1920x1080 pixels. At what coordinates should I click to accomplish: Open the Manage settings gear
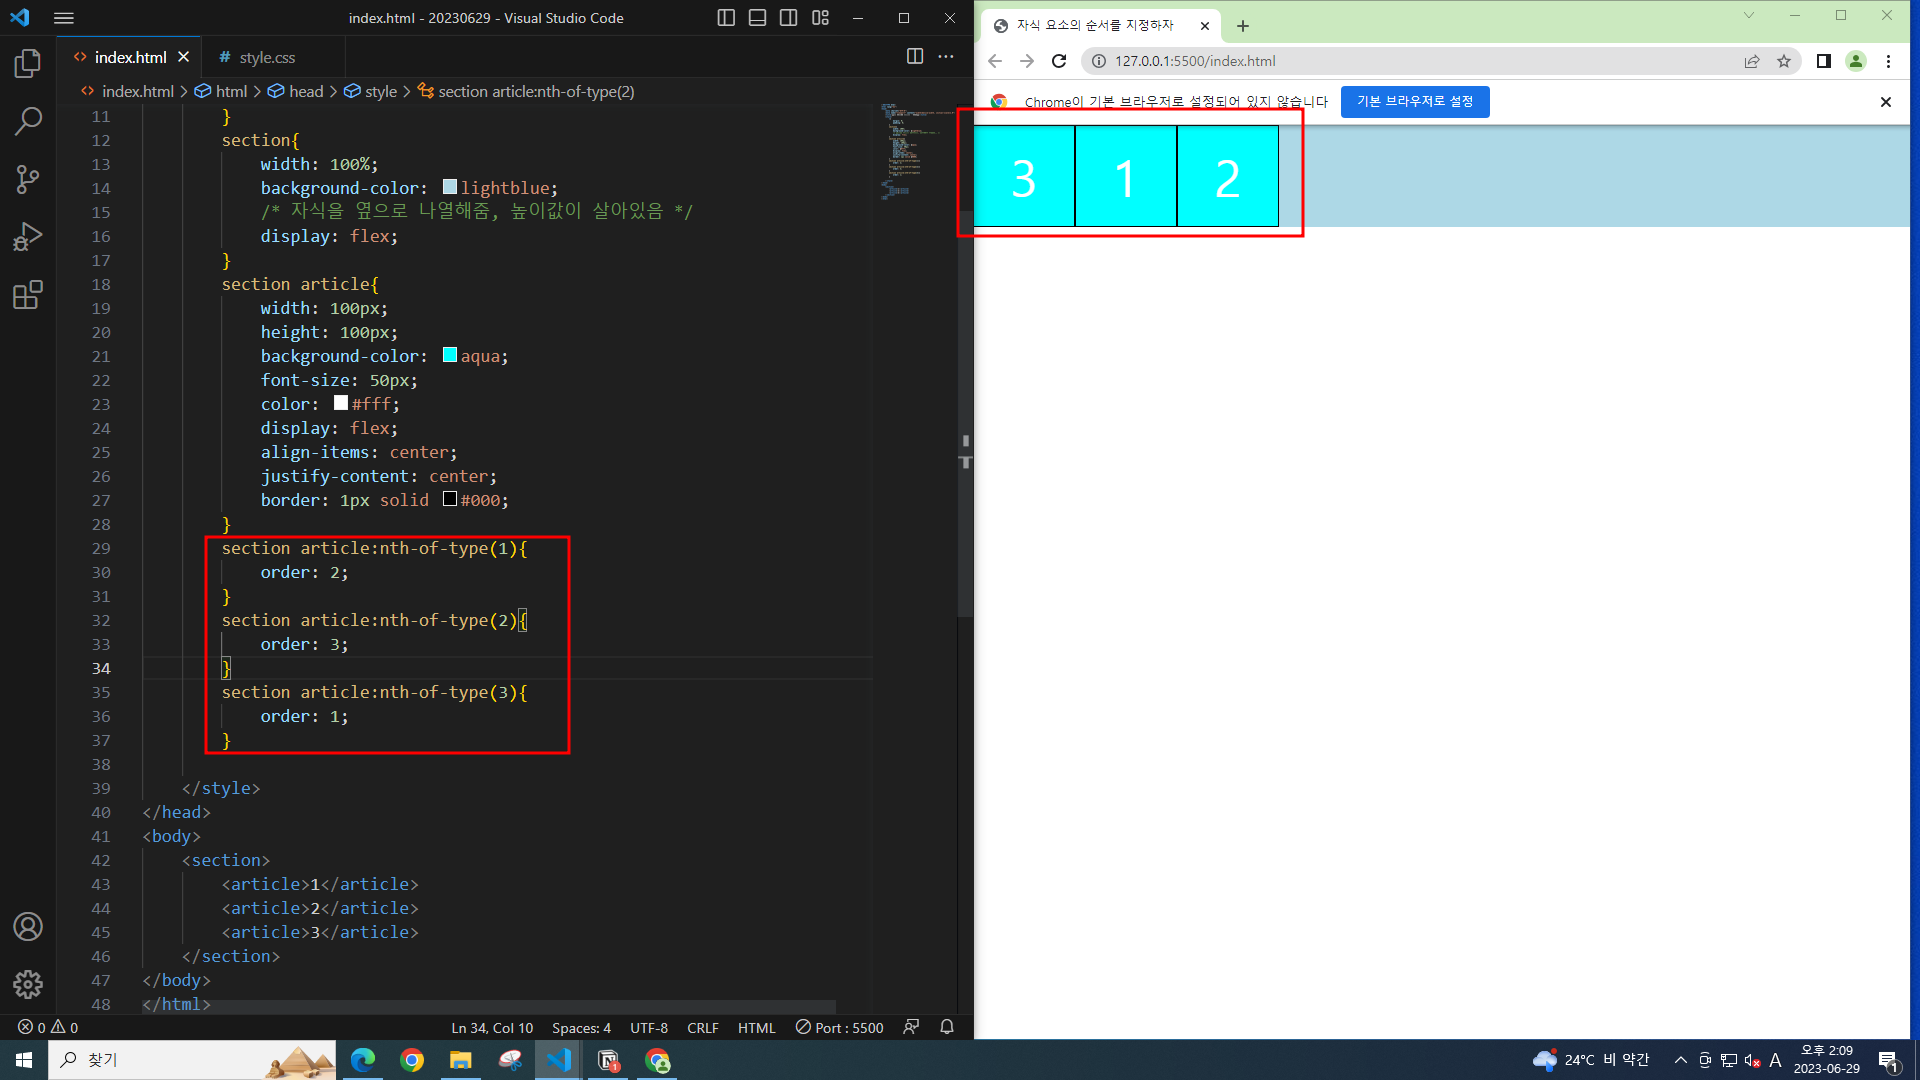click(28, 984)
